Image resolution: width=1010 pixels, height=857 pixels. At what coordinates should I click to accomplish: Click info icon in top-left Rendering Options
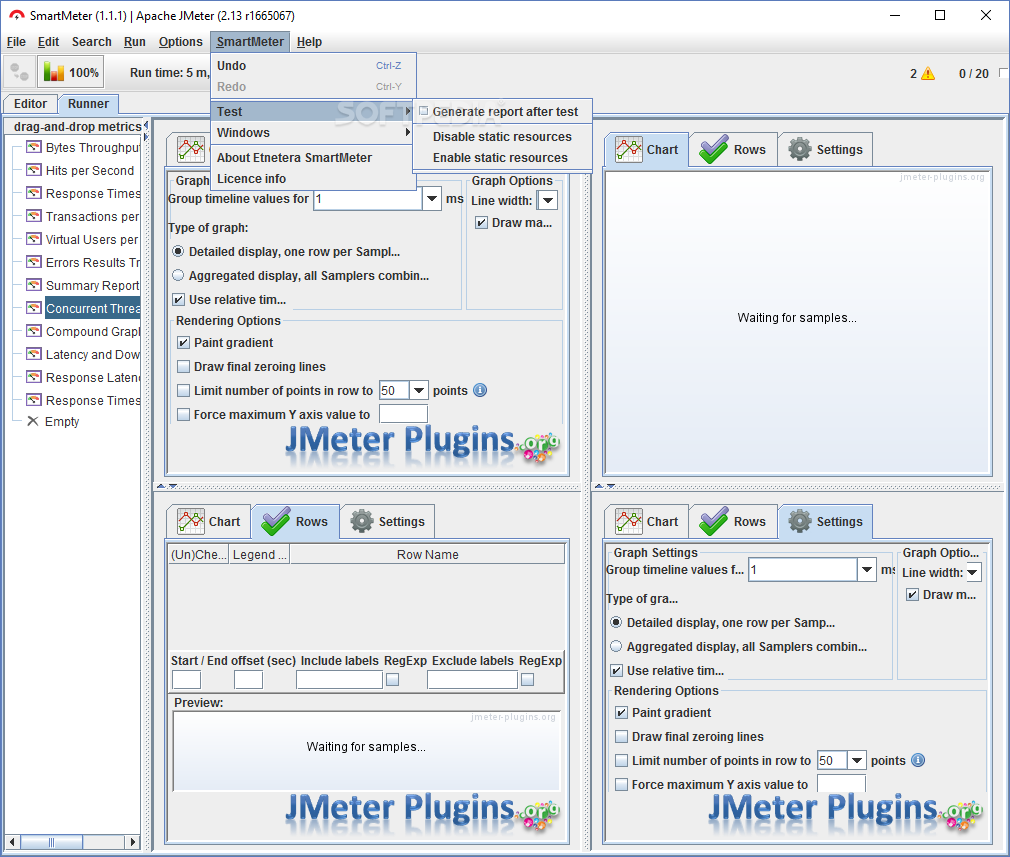coord(480,390)
